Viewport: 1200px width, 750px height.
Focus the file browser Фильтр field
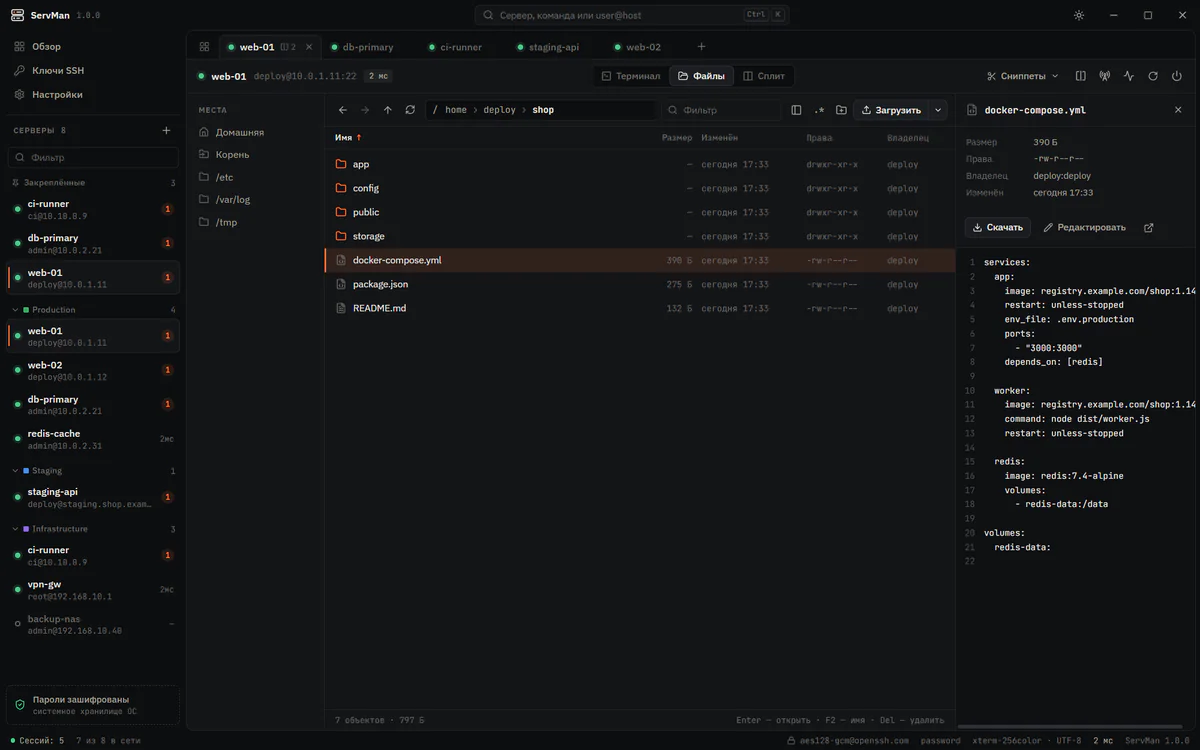pyautogui.click(x=721, y=110)
